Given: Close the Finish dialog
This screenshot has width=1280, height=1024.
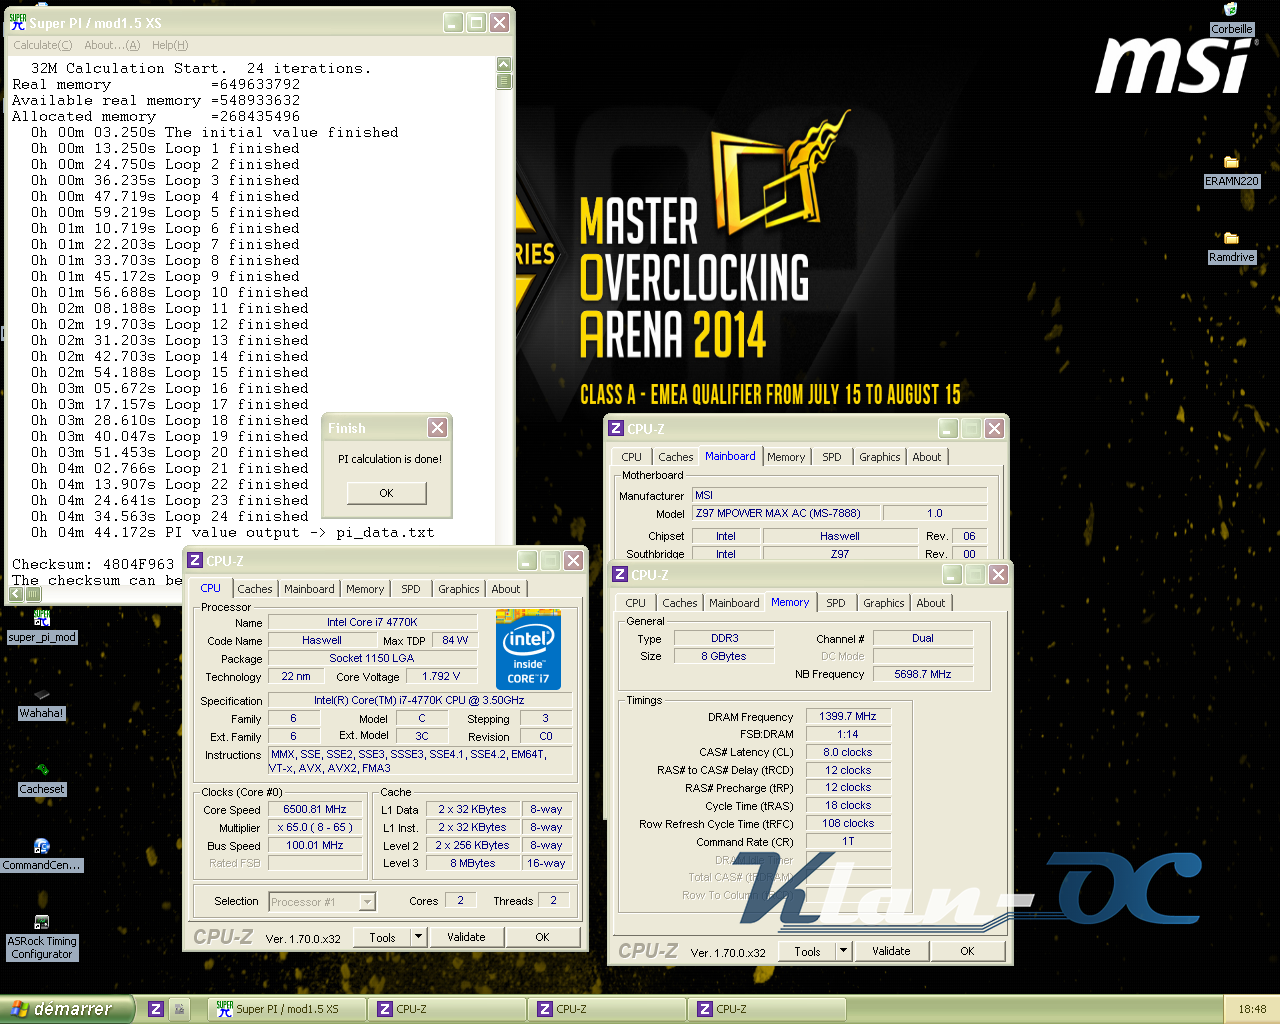Looking at the screenshot, I should tap(437, 427).
